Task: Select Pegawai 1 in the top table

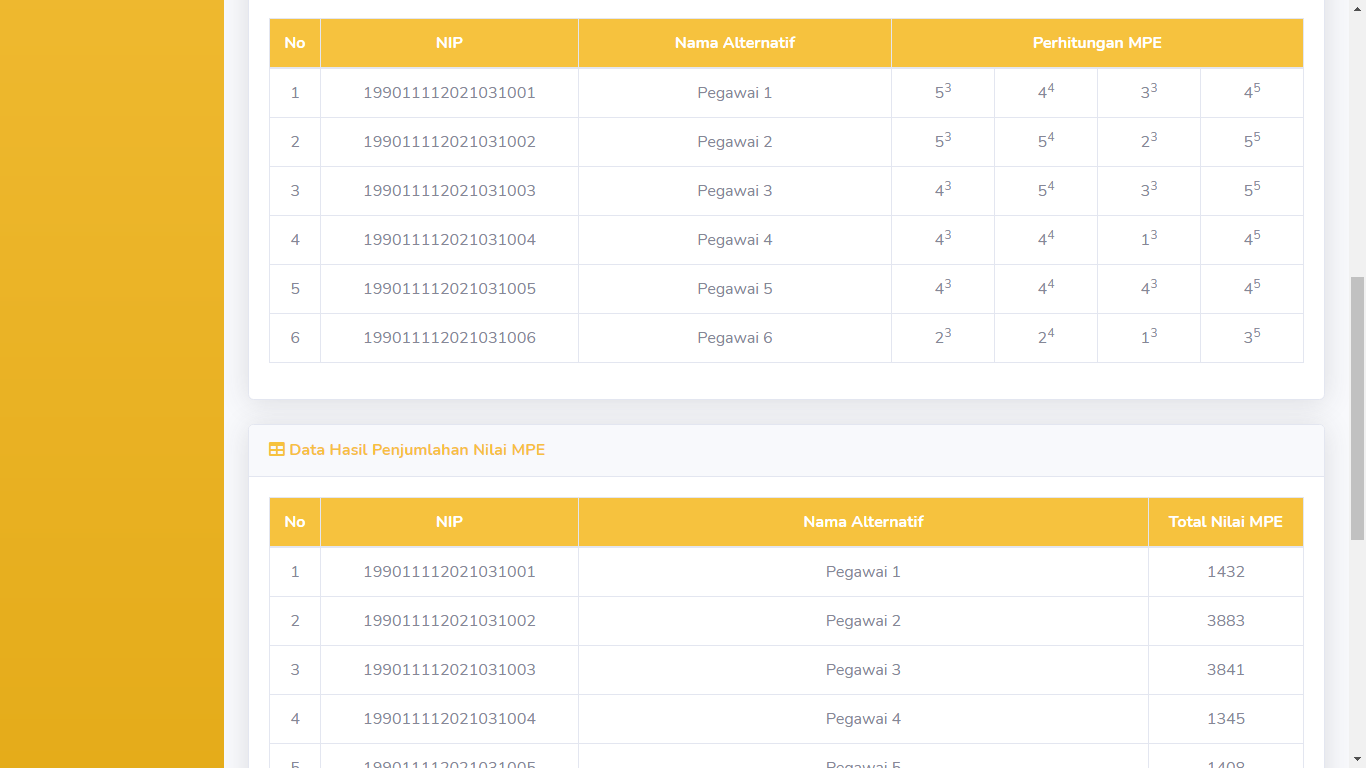Action: (734, 93)
